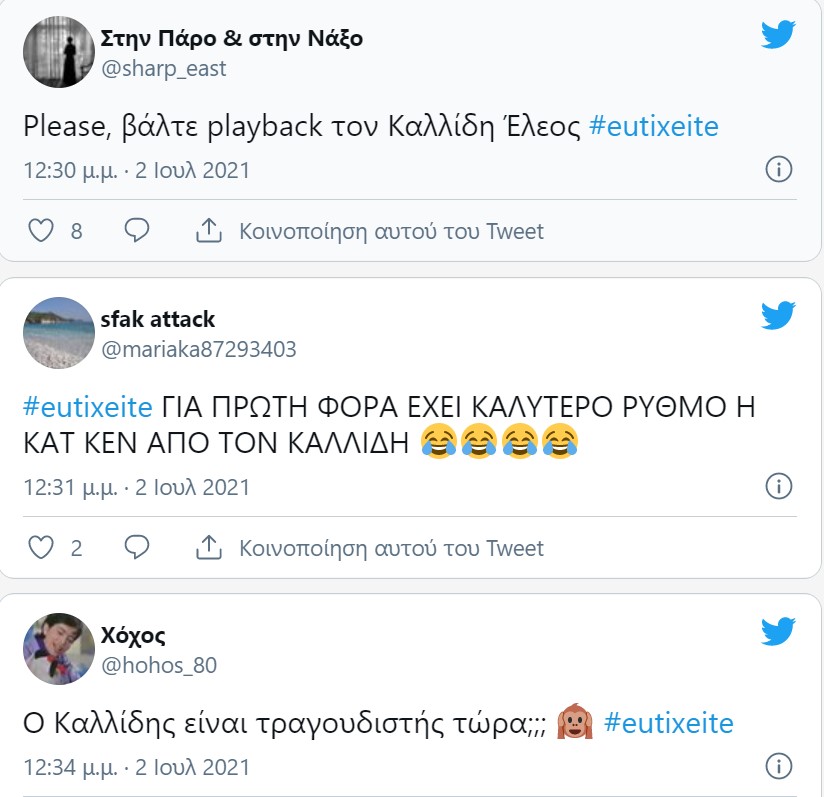The image size is (824, 797).
Task: Click Twitter bird icon on Χόχος tweet
Action: click(x=777, y=631)
